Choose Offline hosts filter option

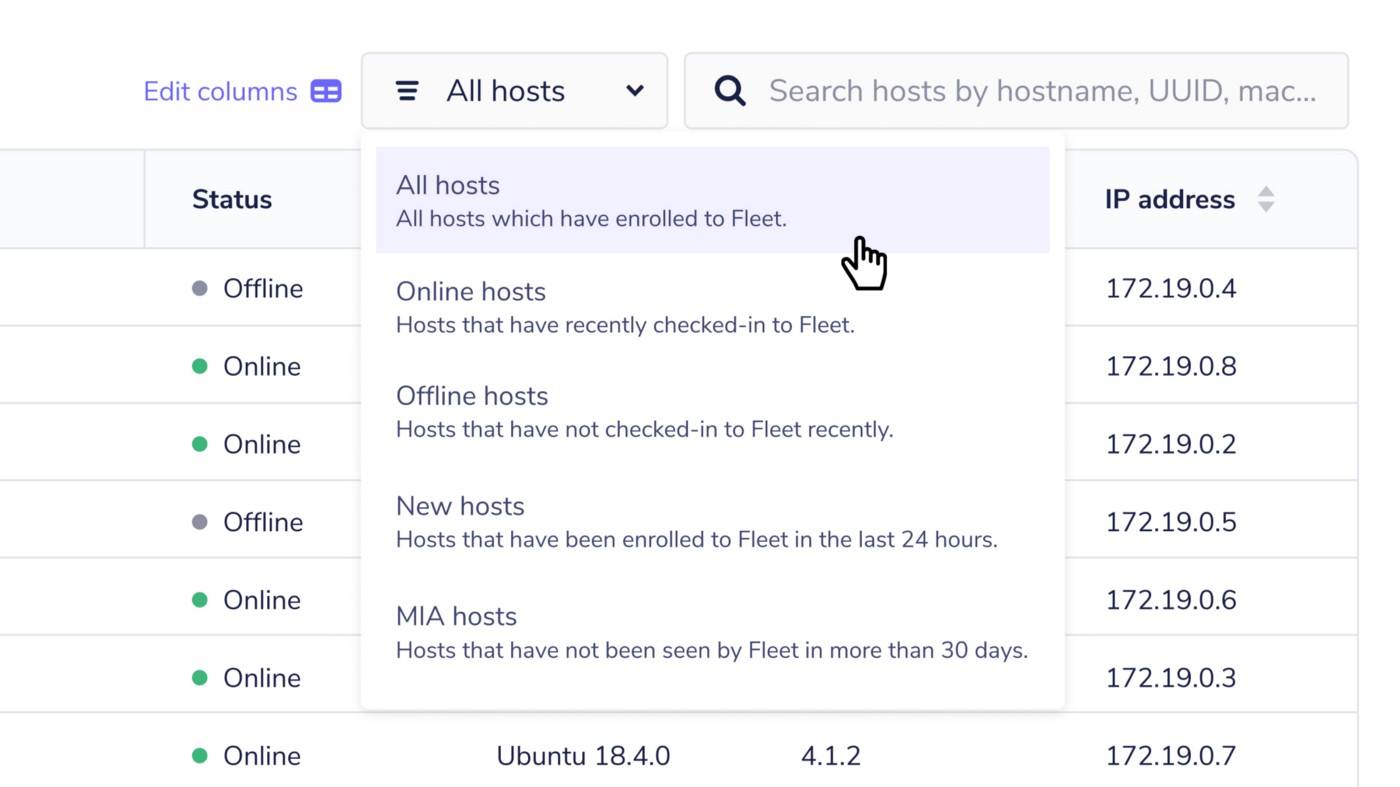[x=713, y=412]
